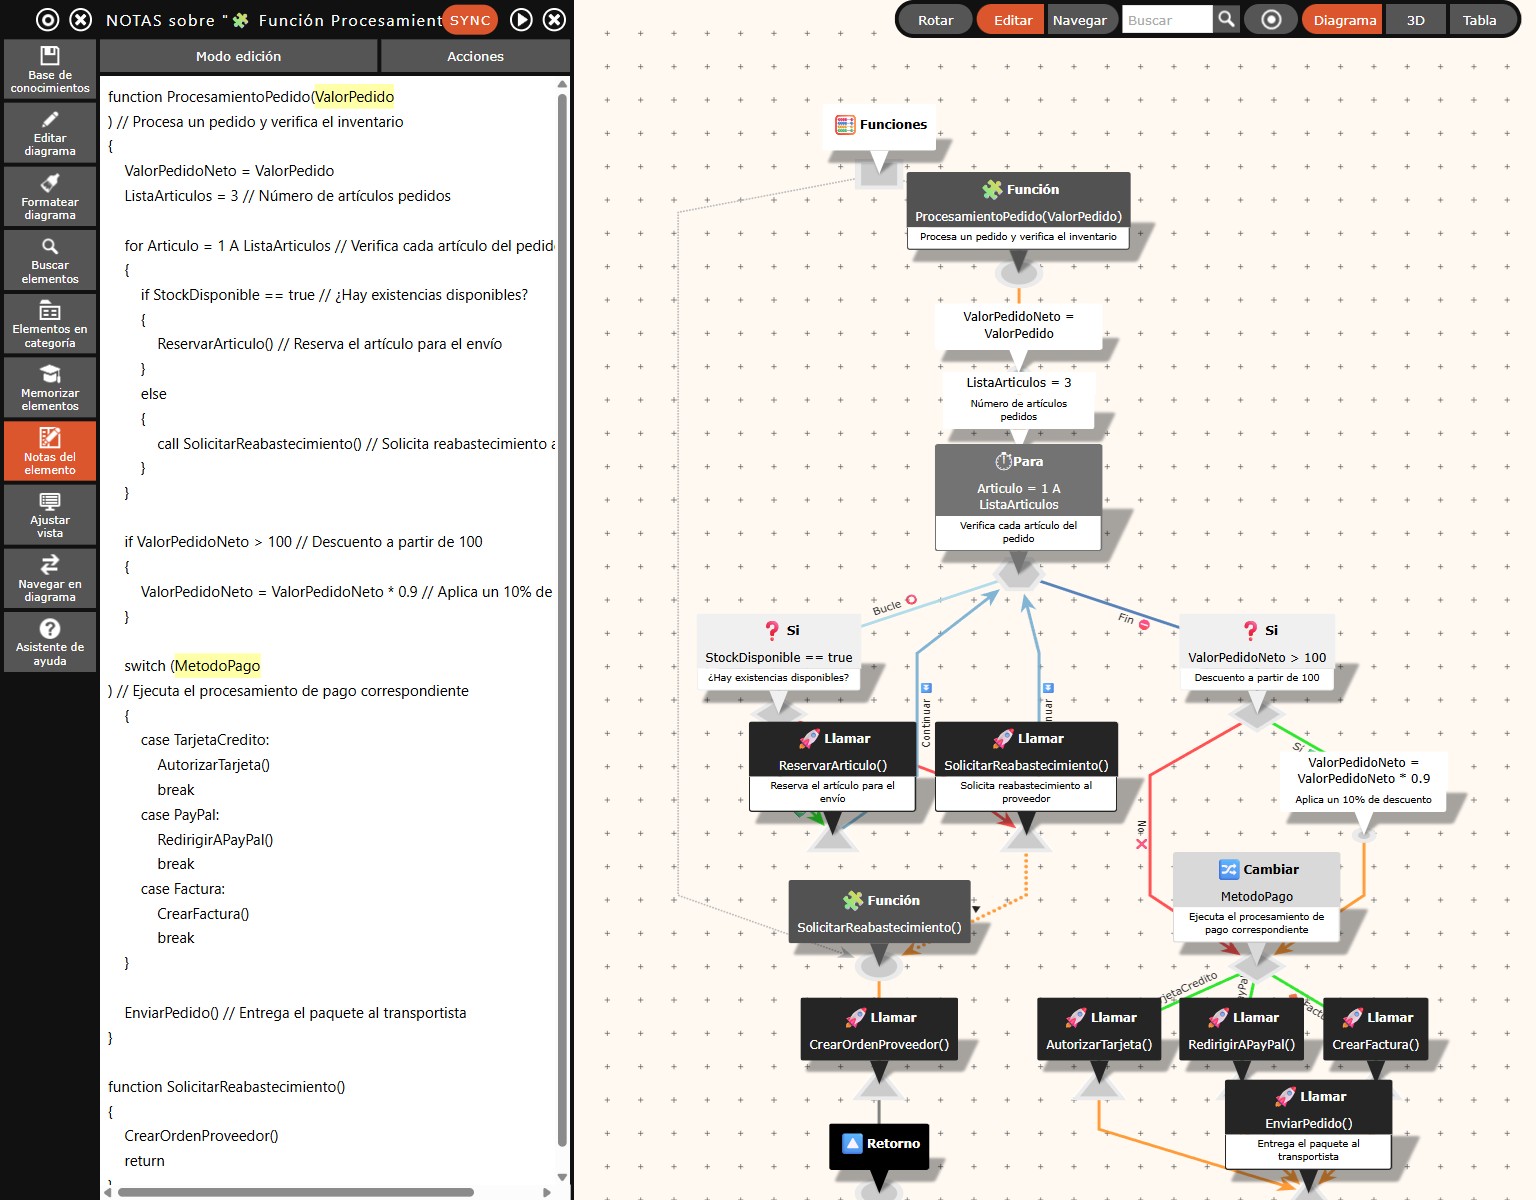The height and width of the screenshot is (1200, 1536).
Task: Select Función SolicitarReabastecimiento() node
Action: pyautogui.click(x=879, y=911)
